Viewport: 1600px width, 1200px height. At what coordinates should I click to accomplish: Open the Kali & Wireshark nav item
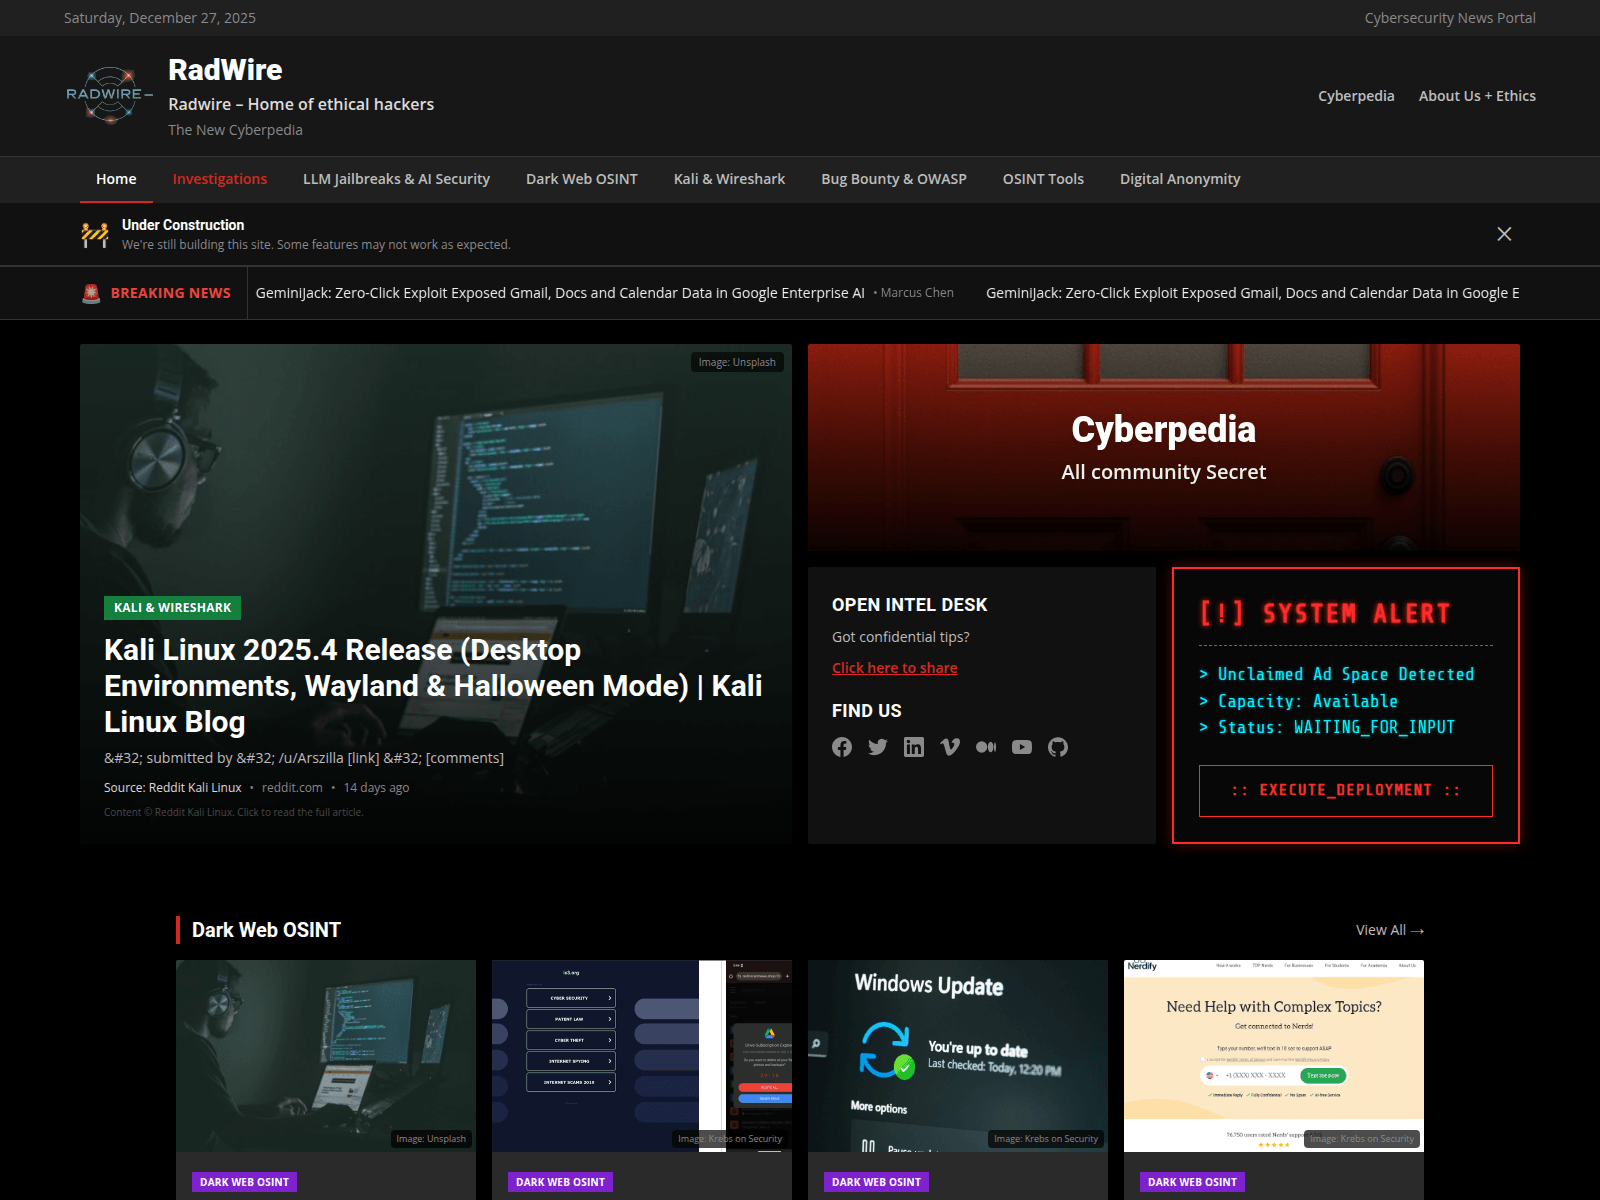click(x=729, y=179)
